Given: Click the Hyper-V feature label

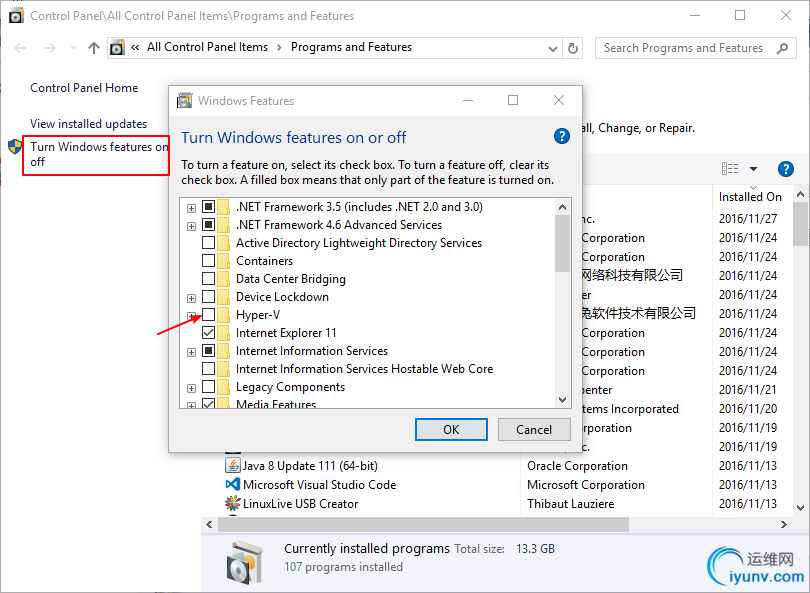Looking at the screenshot, I should pyautogui.click(x=258, y=315).
